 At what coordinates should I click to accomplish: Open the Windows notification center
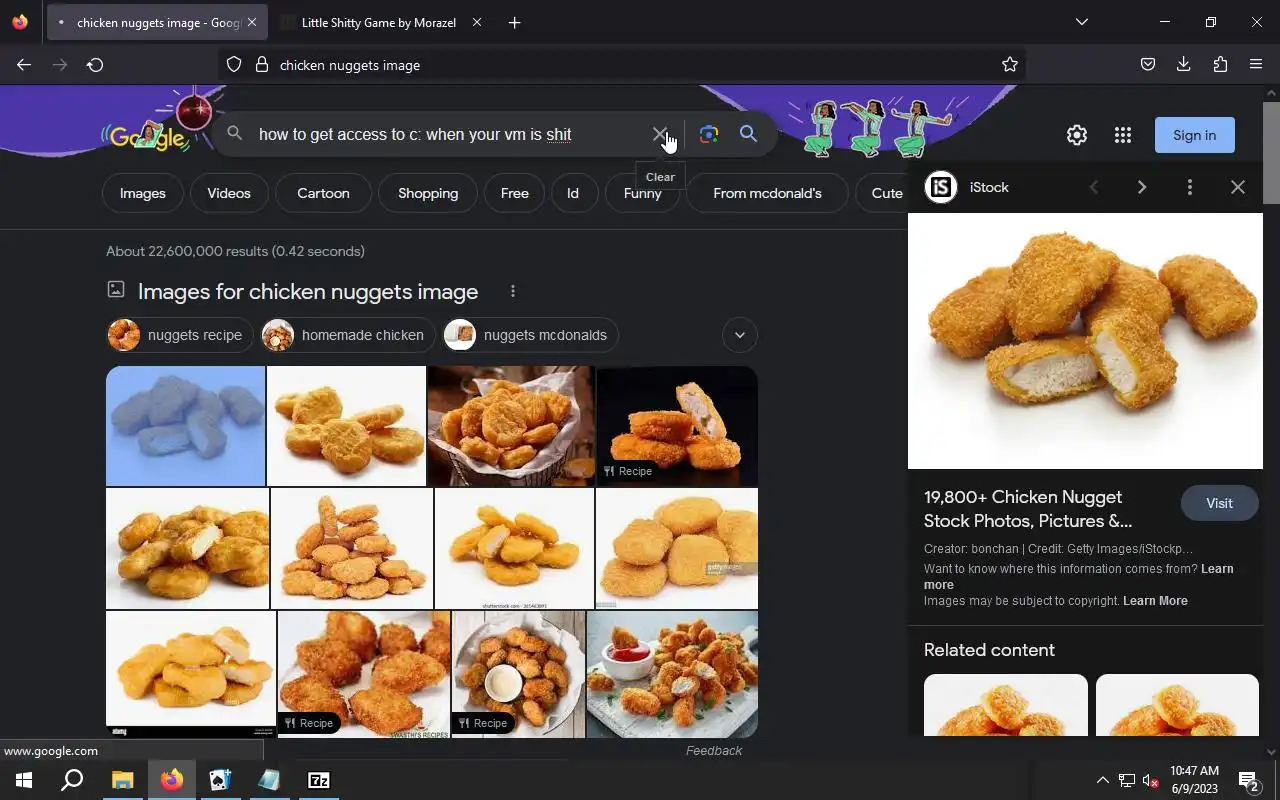coord(1249,780)
